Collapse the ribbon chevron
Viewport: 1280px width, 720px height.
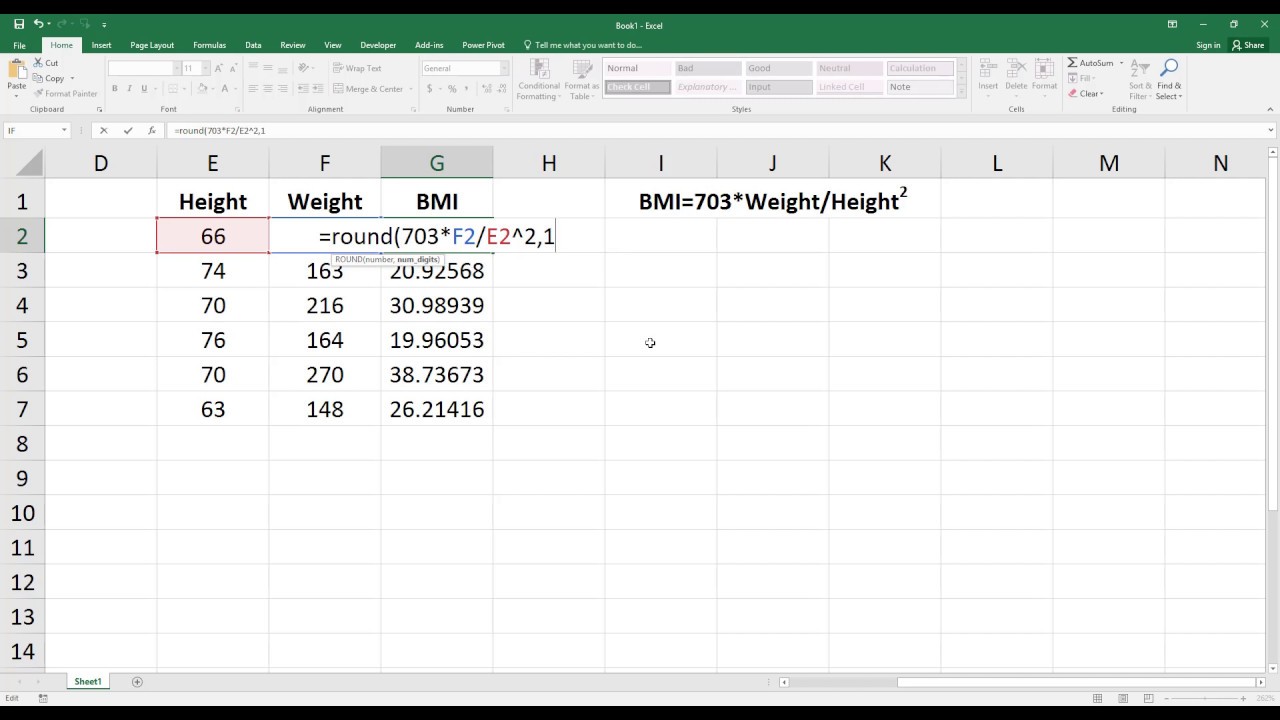click(1269, 109)
